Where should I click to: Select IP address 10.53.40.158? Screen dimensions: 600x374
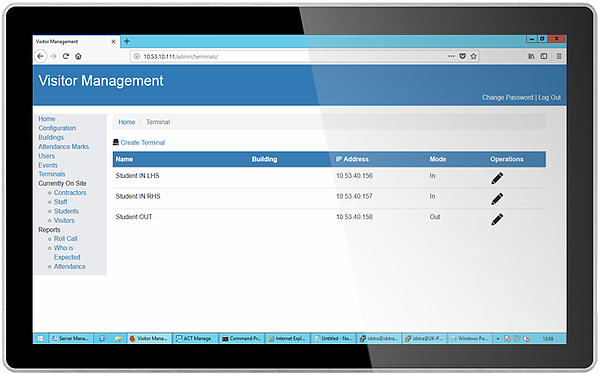(x=354, y=217)
